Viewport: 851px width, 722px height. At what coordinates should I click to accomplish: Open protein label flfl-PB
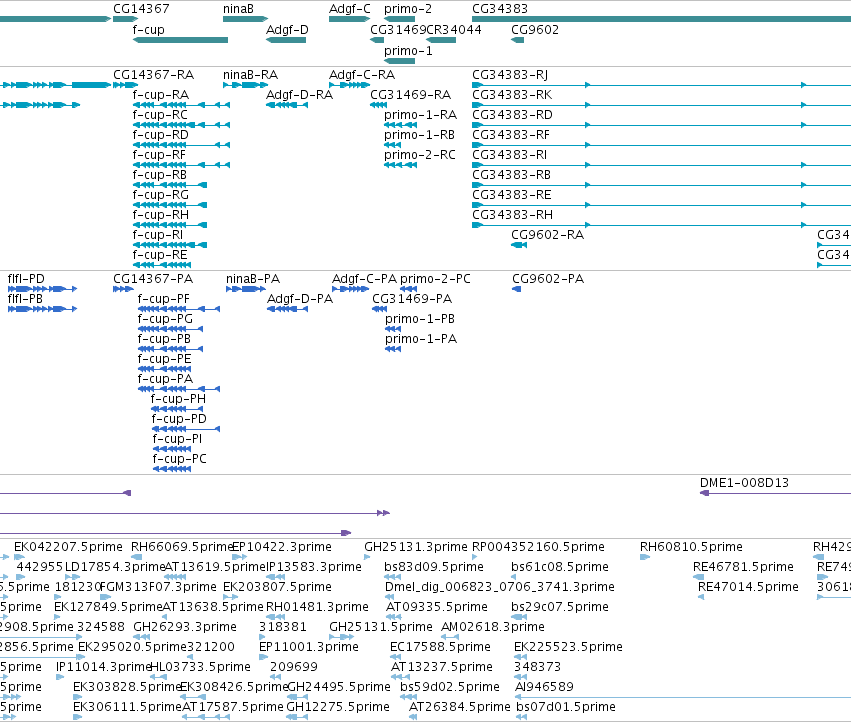pos(25,299)
